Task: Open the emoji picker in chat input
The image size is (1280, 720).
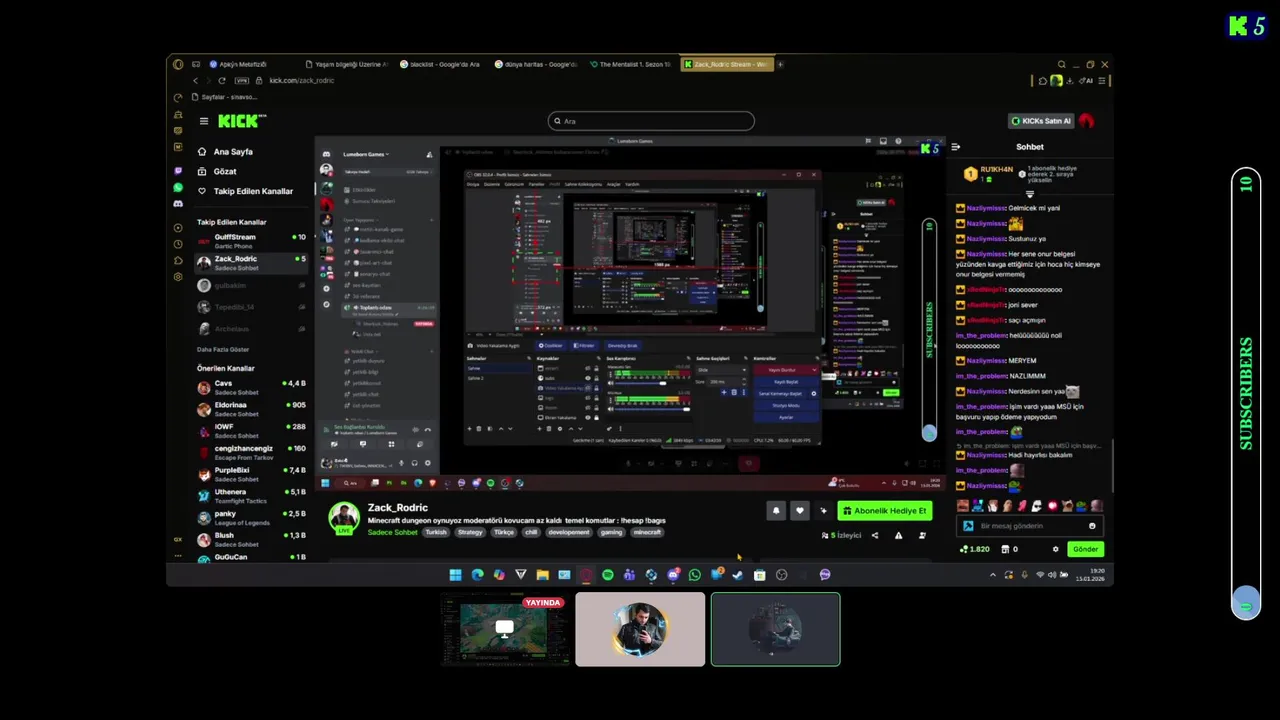Action: pyautogui.click(x=1092, y=526)
